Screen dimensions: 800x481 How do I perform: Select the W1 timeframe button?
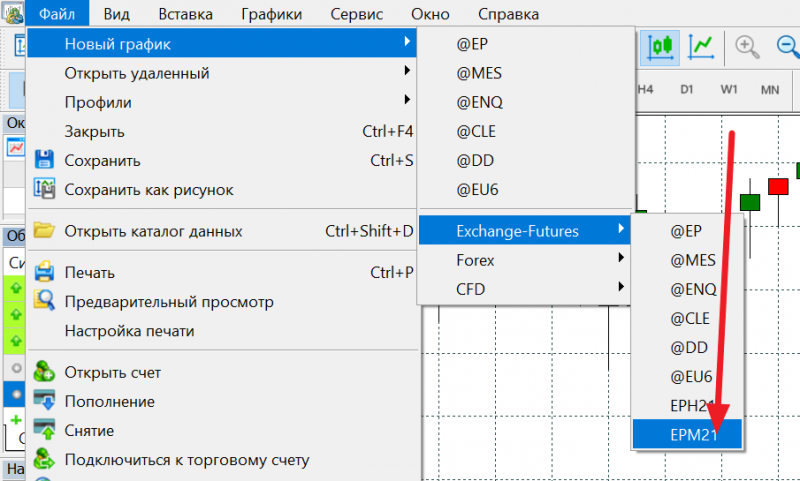pos(729,89)
